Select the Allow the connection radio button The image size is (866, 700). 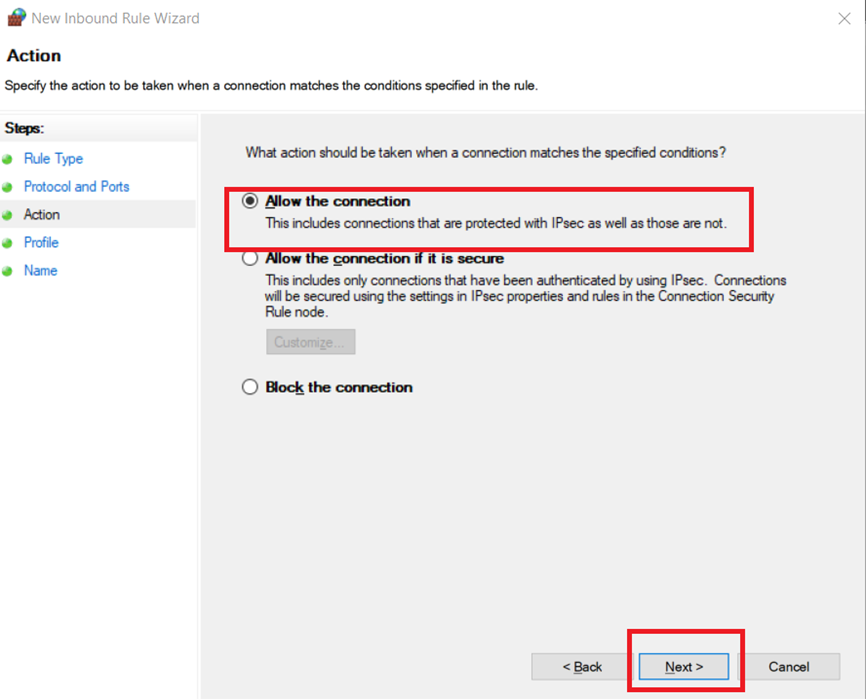250,201
